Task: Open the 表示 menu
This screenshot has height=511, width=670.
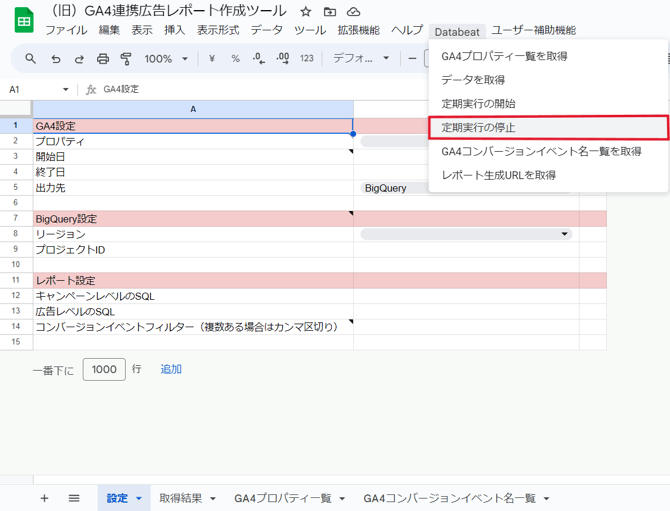Action: tap(142, 30)
